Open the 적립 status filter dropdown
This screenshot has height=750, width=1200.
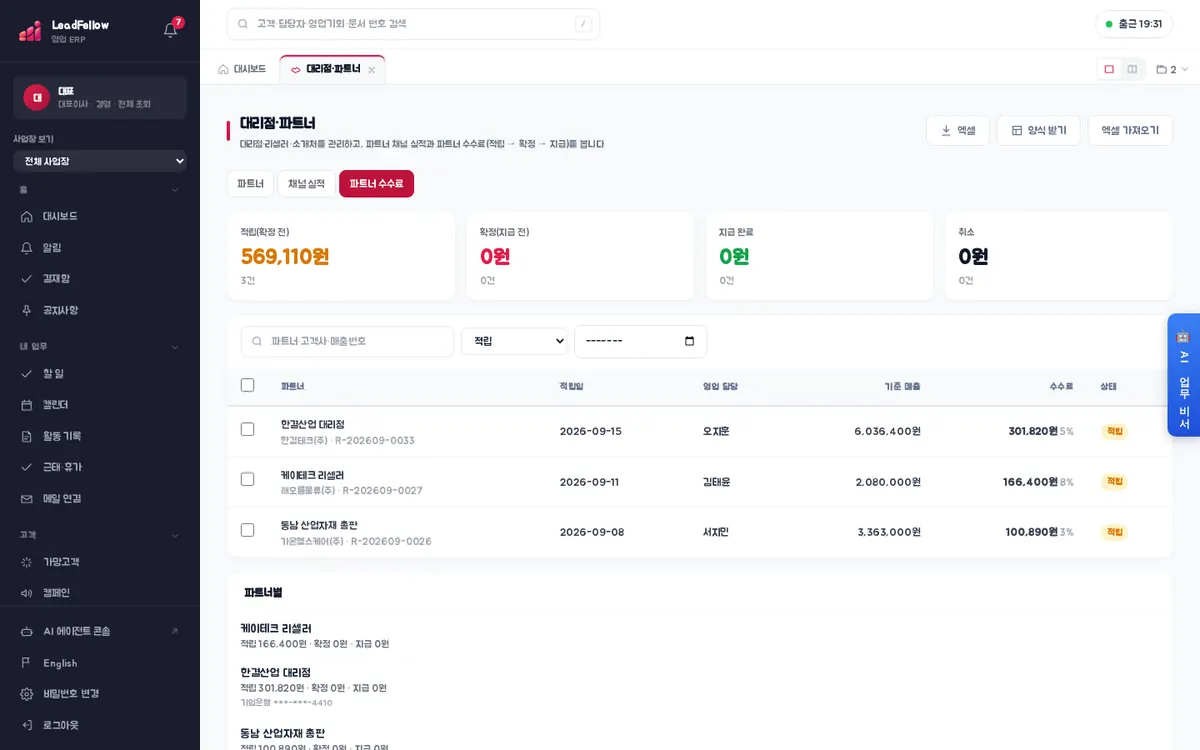(514, 341)
